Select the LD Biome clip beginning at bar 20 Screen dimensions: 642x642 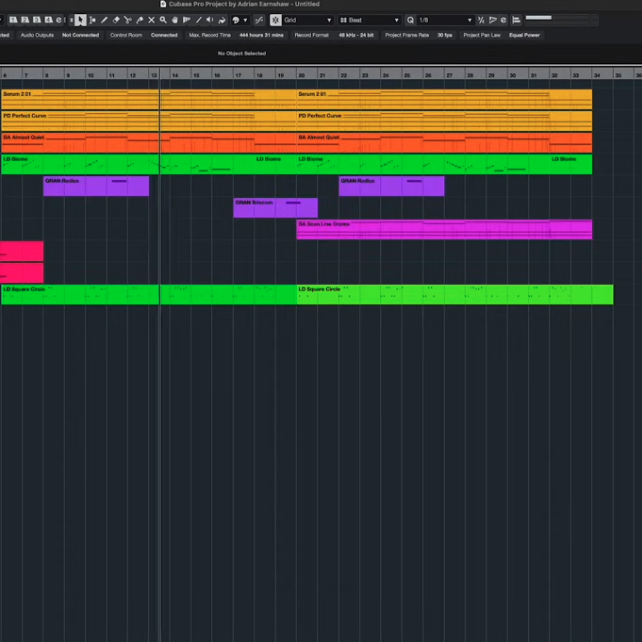[422, 164]
